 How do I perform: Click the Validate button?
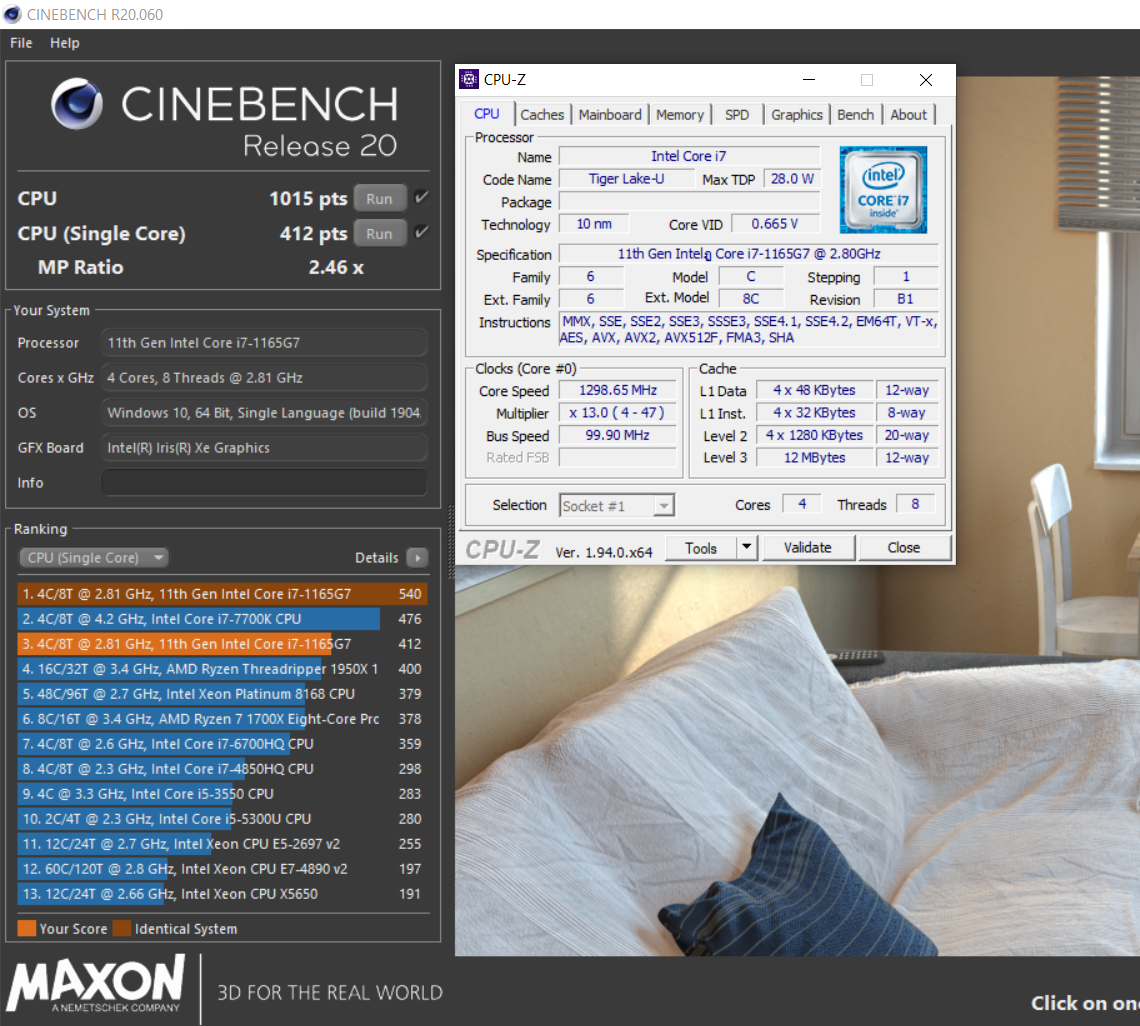[808, 548]
